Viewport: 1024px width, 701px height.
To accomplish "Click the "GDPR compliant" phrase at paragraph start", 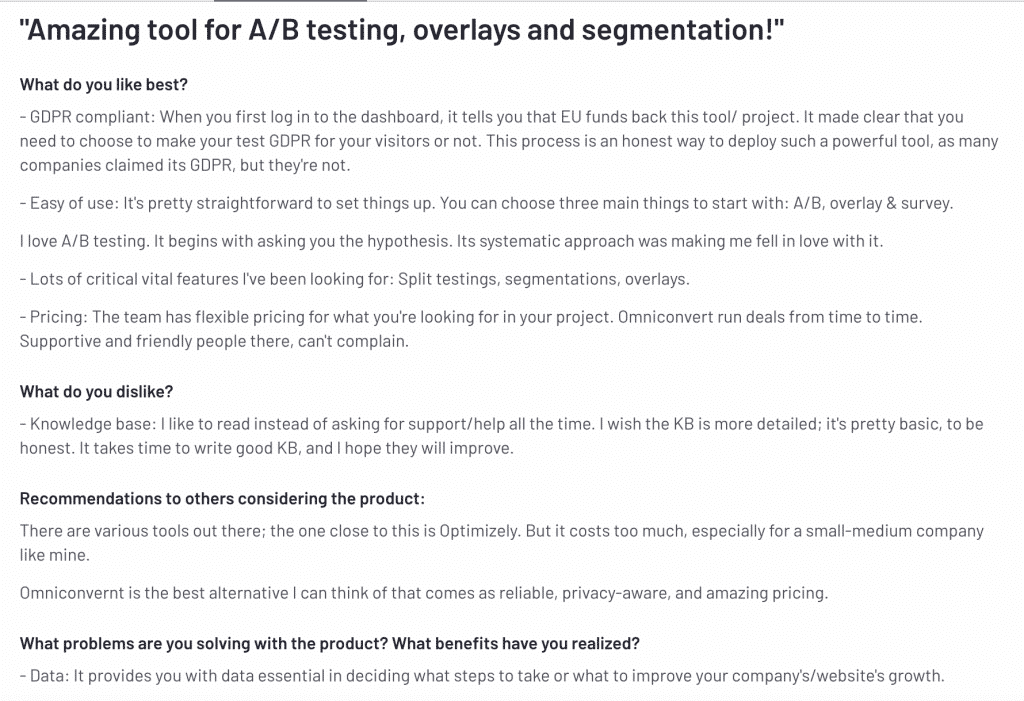I will click(x=91, y=117).
